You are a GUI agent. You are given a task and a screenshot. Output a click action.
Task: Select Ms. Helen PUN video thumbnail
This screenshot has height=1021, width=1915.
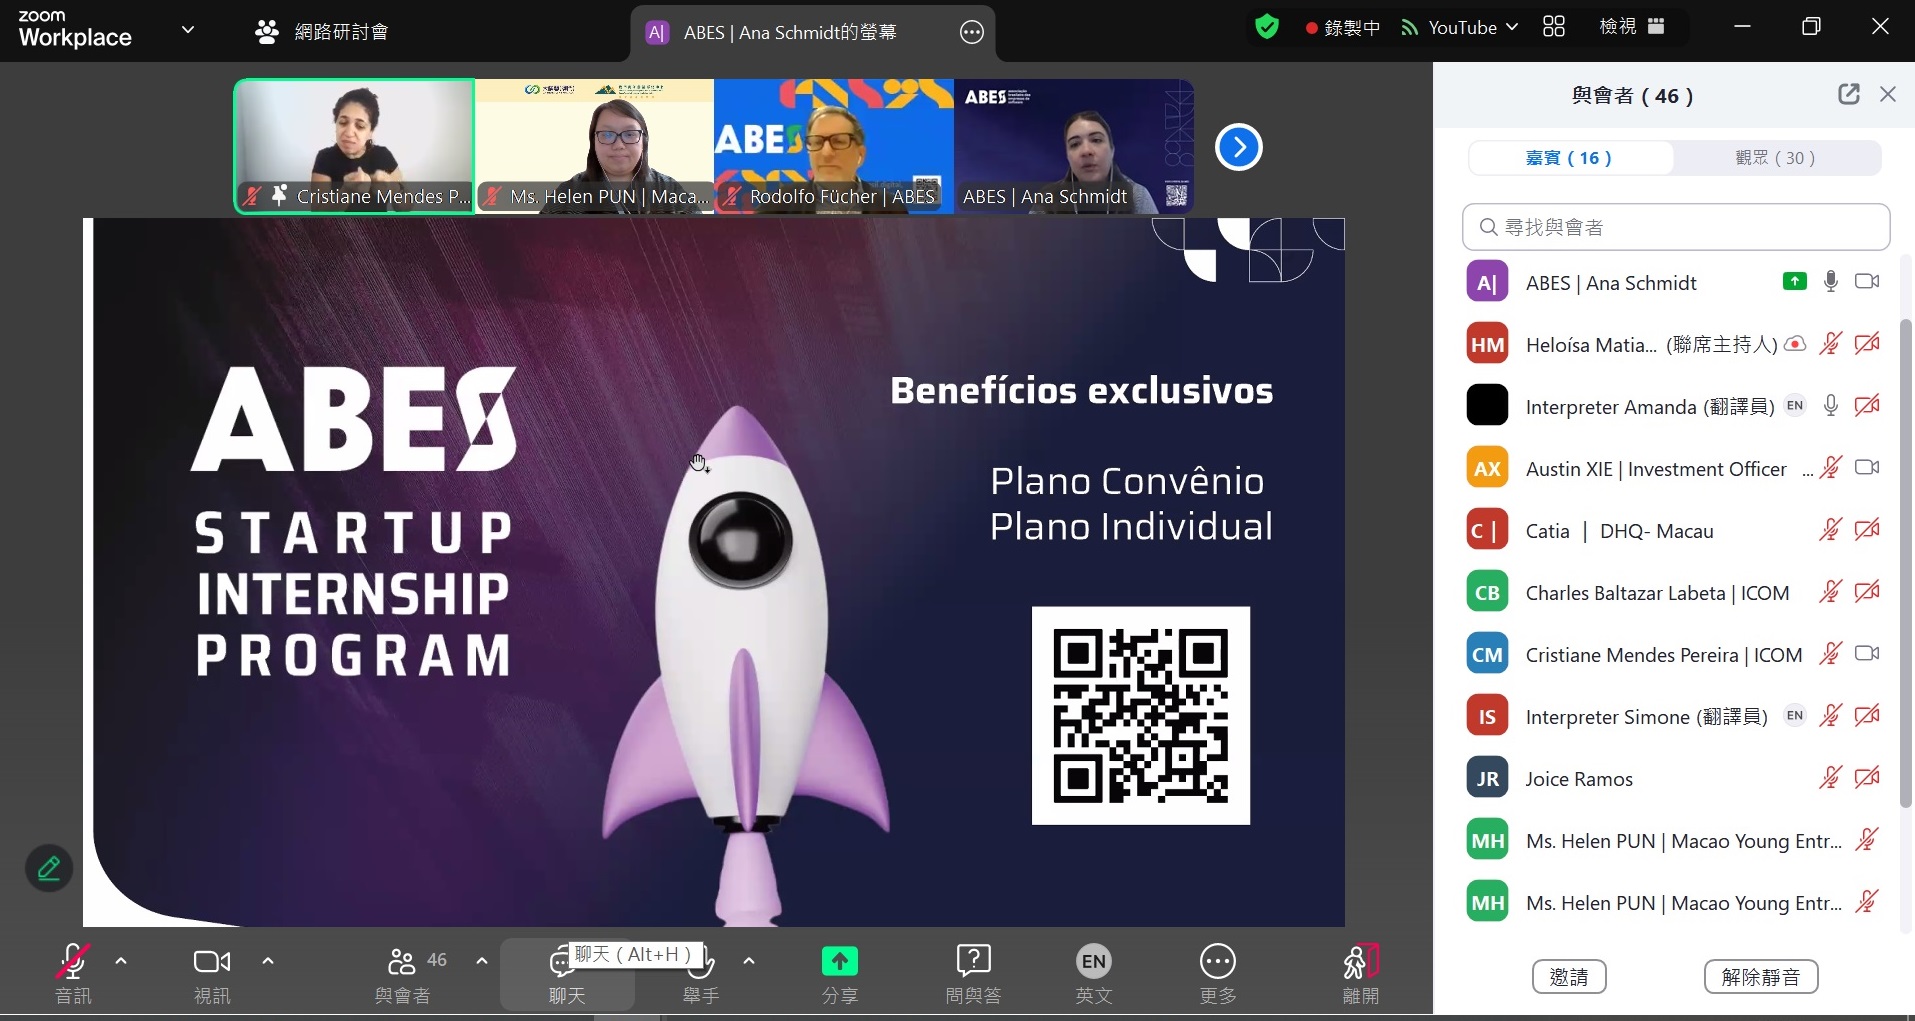pyautogui.click(x=594, y=147)
